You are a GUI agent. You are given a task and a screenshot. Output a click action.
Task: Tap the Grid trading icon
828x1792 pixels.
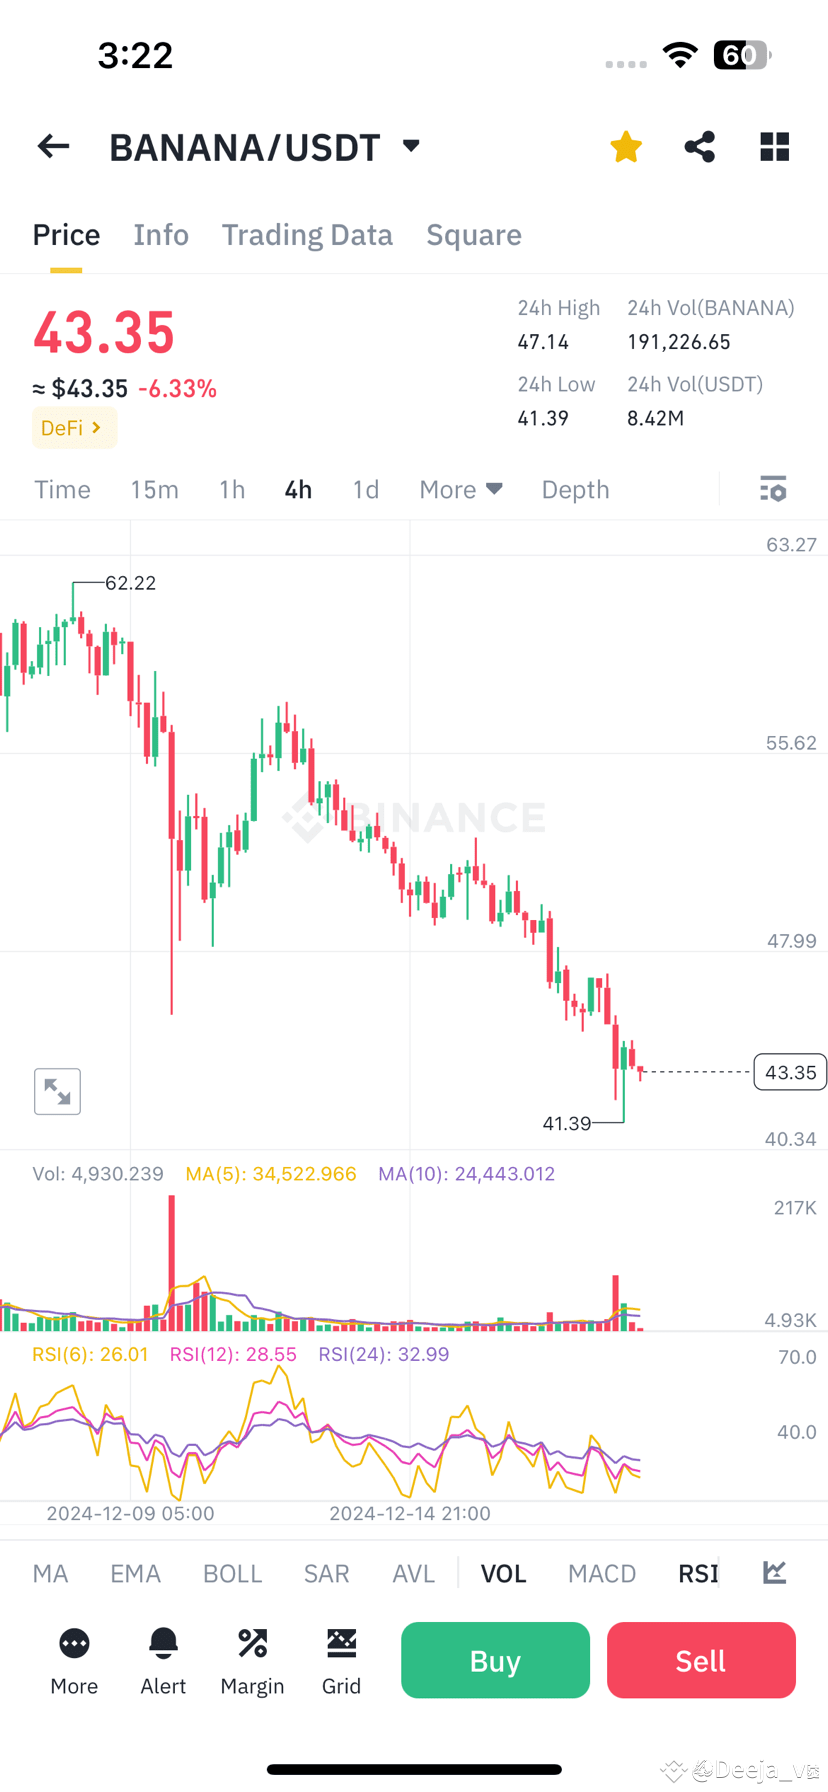(x=341, y=1660)
